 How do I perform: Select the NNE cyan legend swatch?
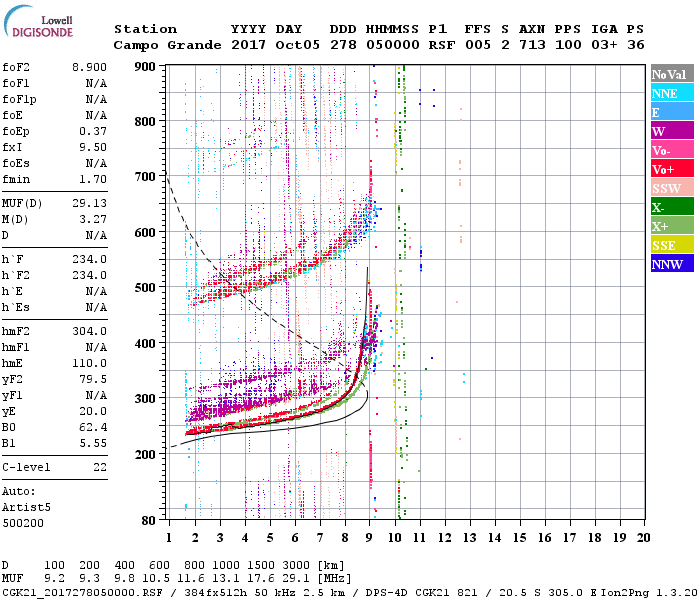point(672,93)
